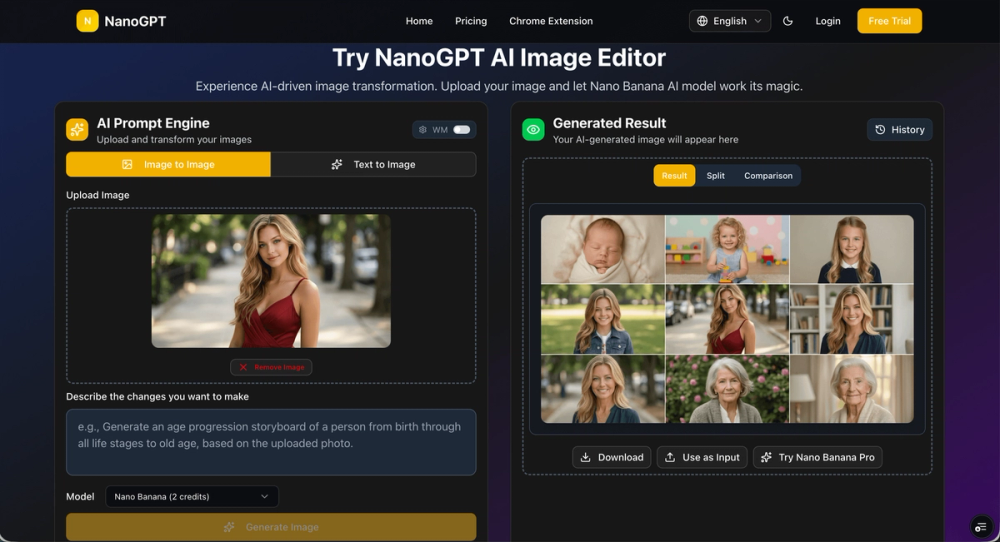Click the NanoGPT brand name
The width and height of the screenshot is (1000, 542).
coord(135,21)
